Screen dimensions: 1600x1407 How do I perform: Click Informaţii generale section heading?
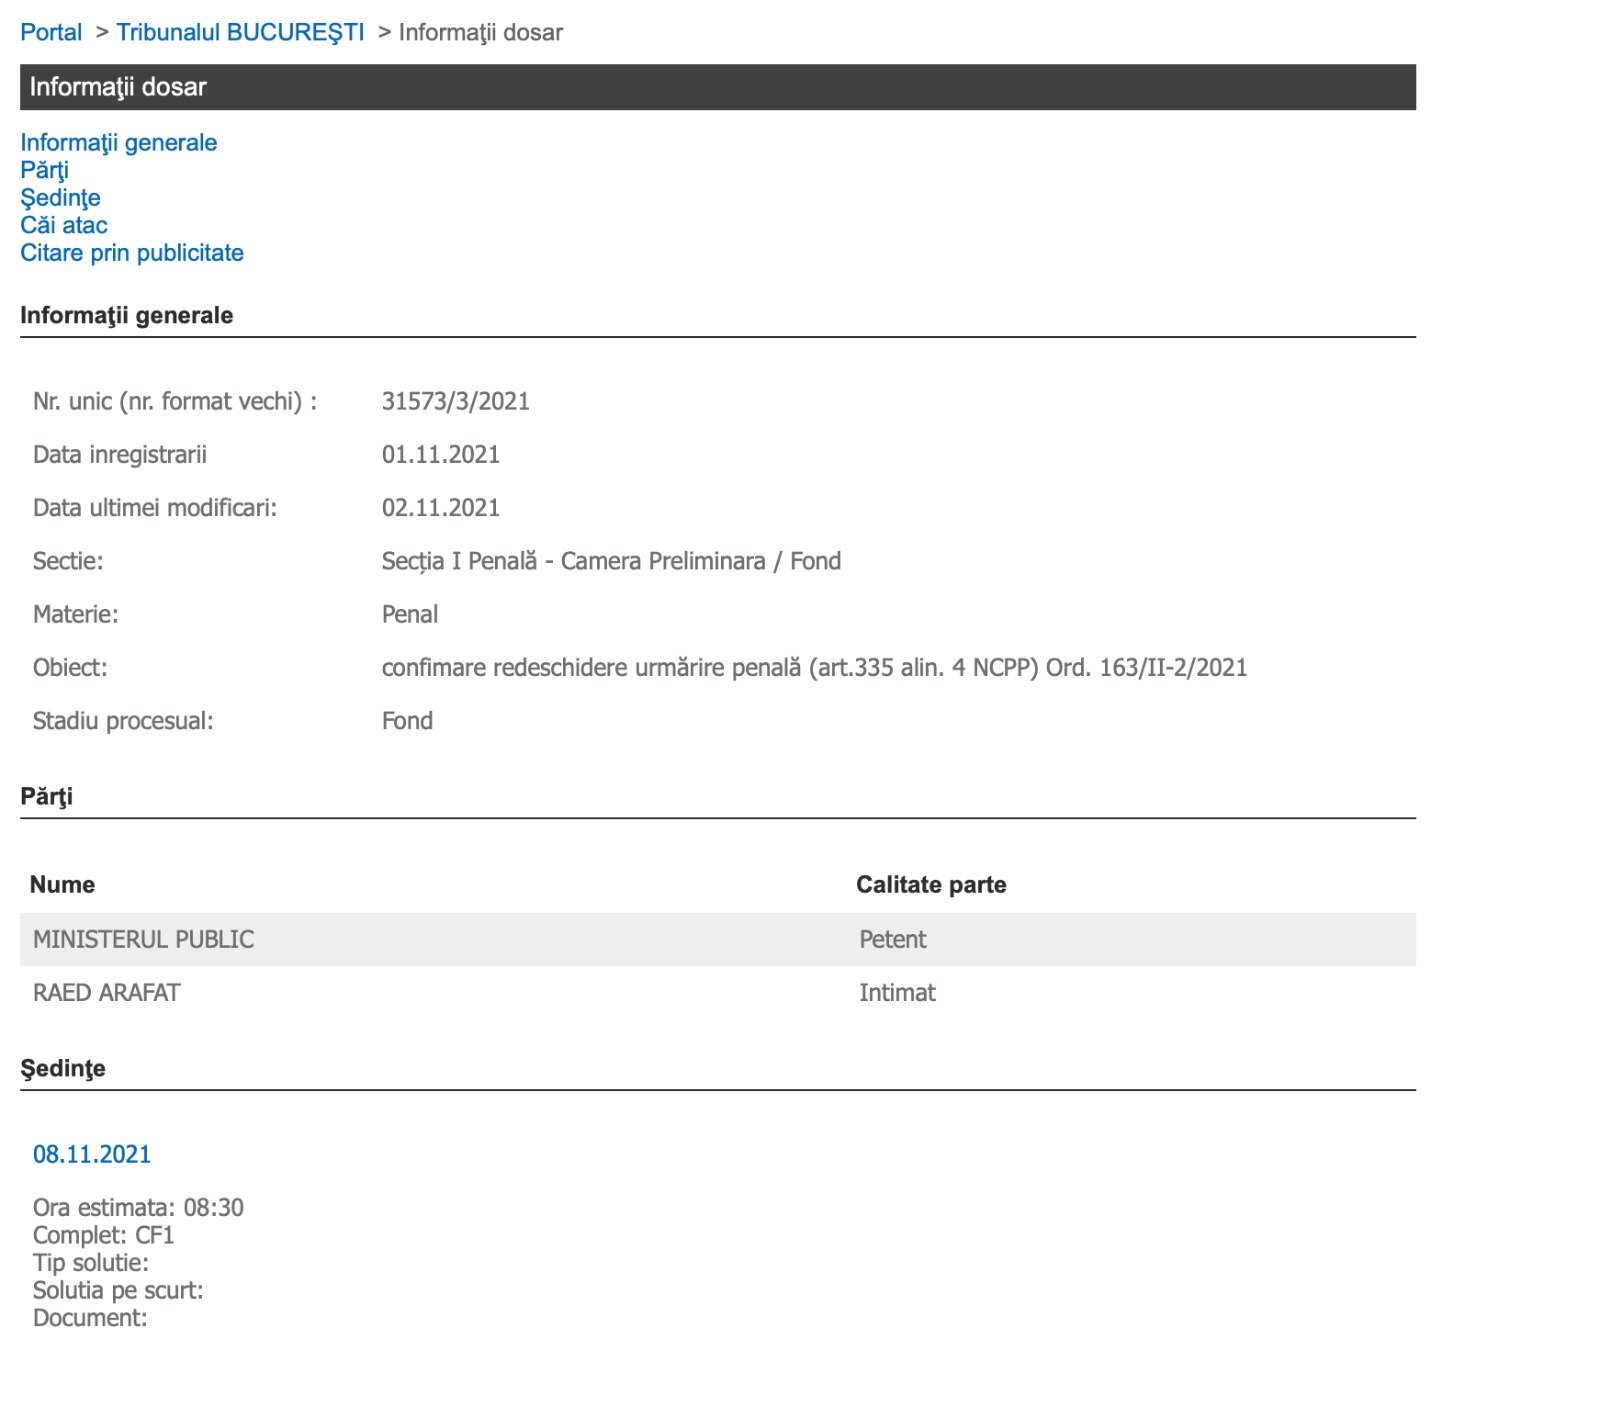tap(127, 315)
